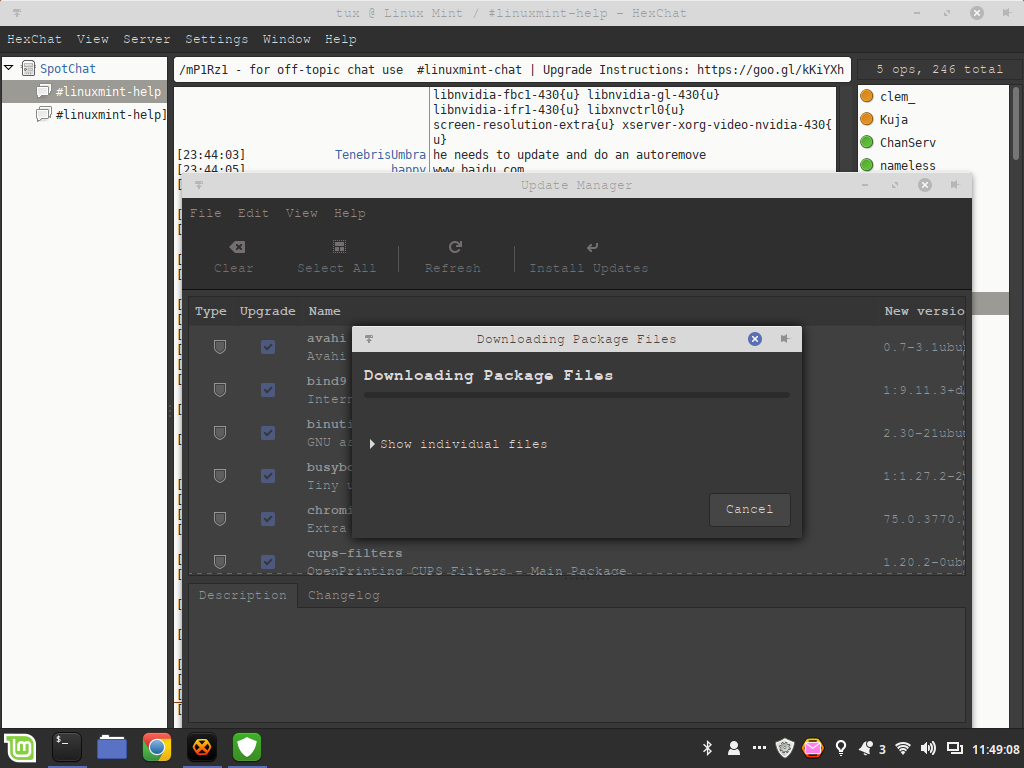Click the notifications bell tray icon

click(867, 748)
